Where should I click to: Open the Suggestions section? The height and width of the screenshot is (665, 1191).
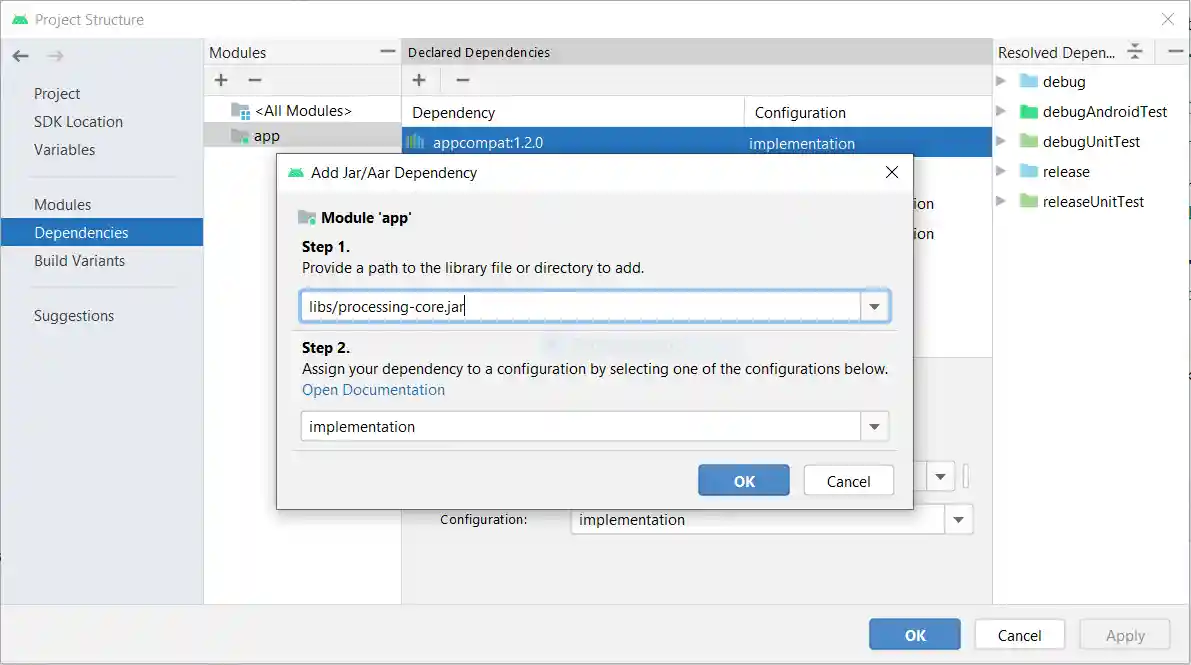click(x=73, y=315)
